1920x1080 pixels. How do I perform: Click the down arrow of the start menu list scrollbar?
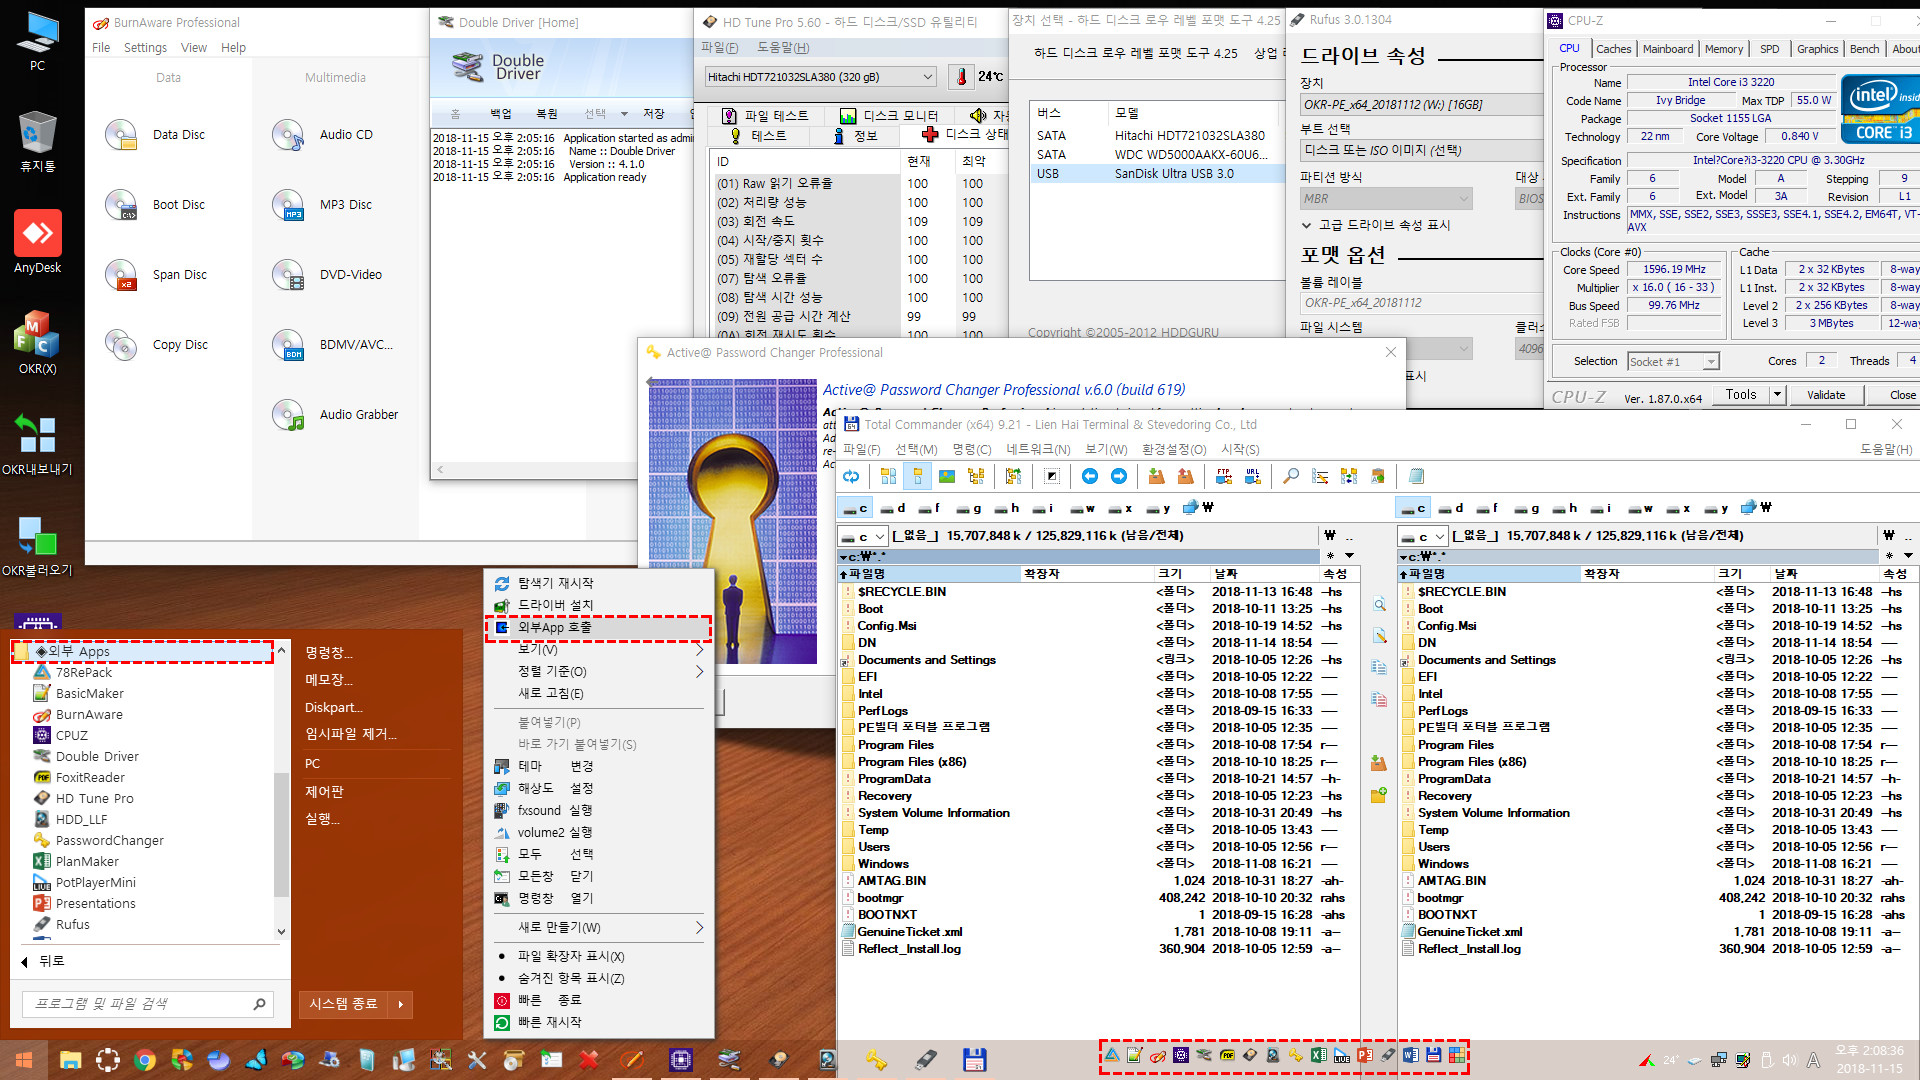click(281, 931)
